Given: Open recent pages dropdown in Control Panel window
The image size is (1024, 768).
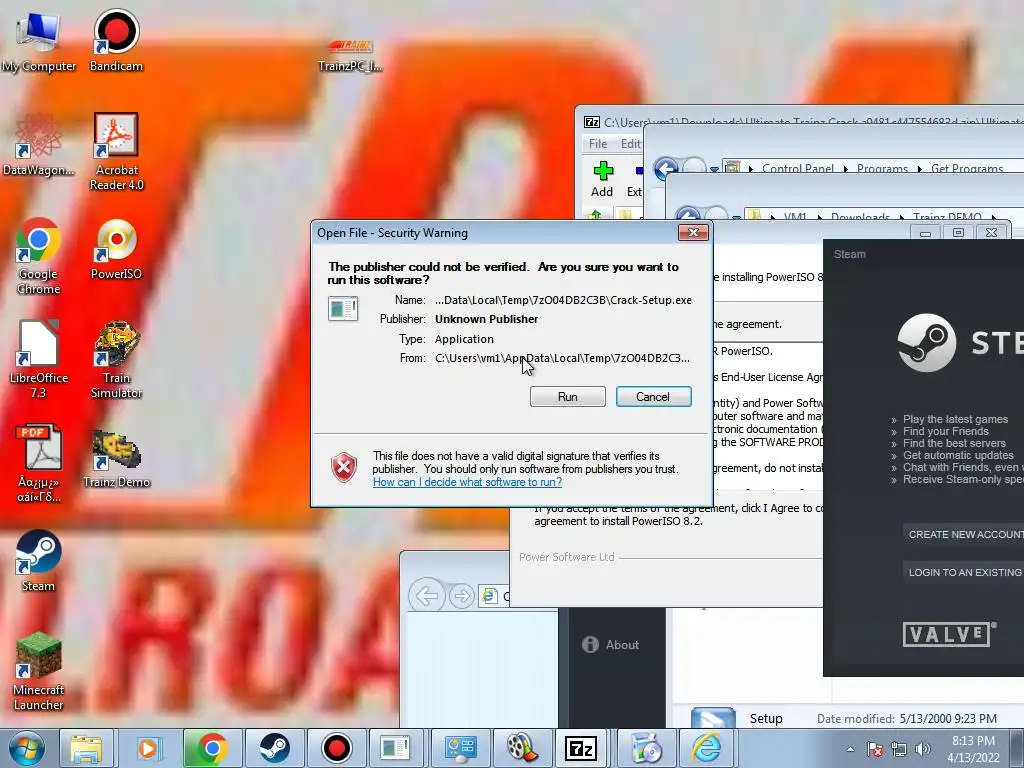Looking at the screenshot, I should click(714, 169).
